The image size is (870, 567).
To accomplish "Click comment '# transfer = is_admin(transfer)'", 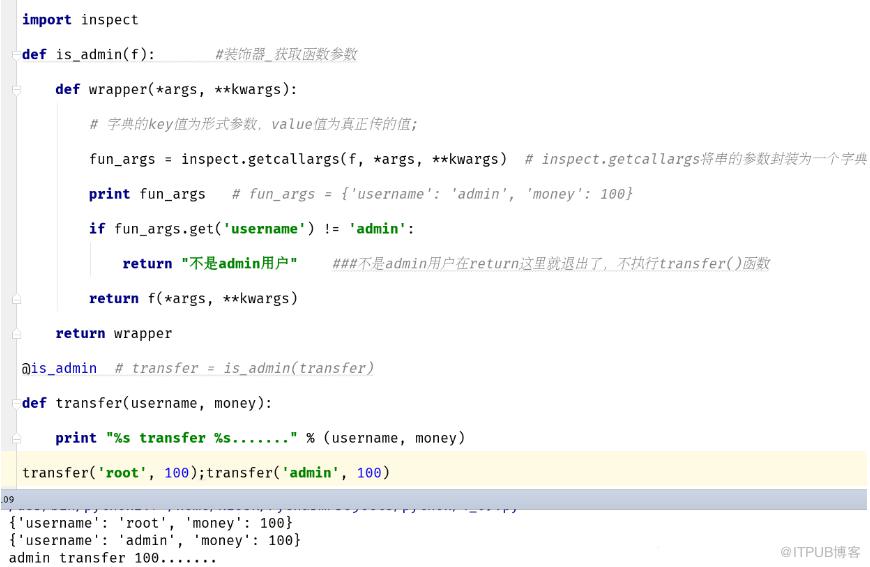I will click(244, 368).
